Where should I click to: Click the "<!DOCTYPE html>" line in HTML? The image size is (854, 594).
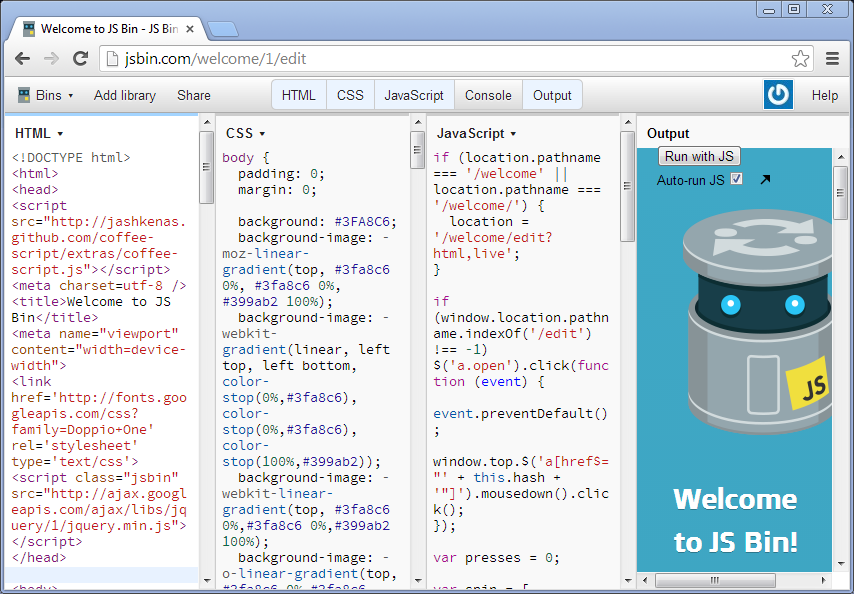coord(71,157)
